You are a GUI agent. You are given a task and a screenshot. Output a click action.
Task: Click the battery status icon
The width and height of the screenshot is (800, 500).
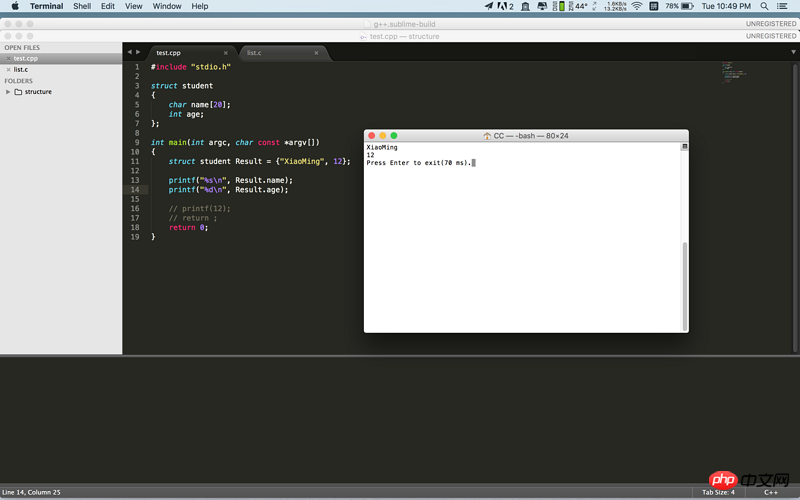[680, 6]
